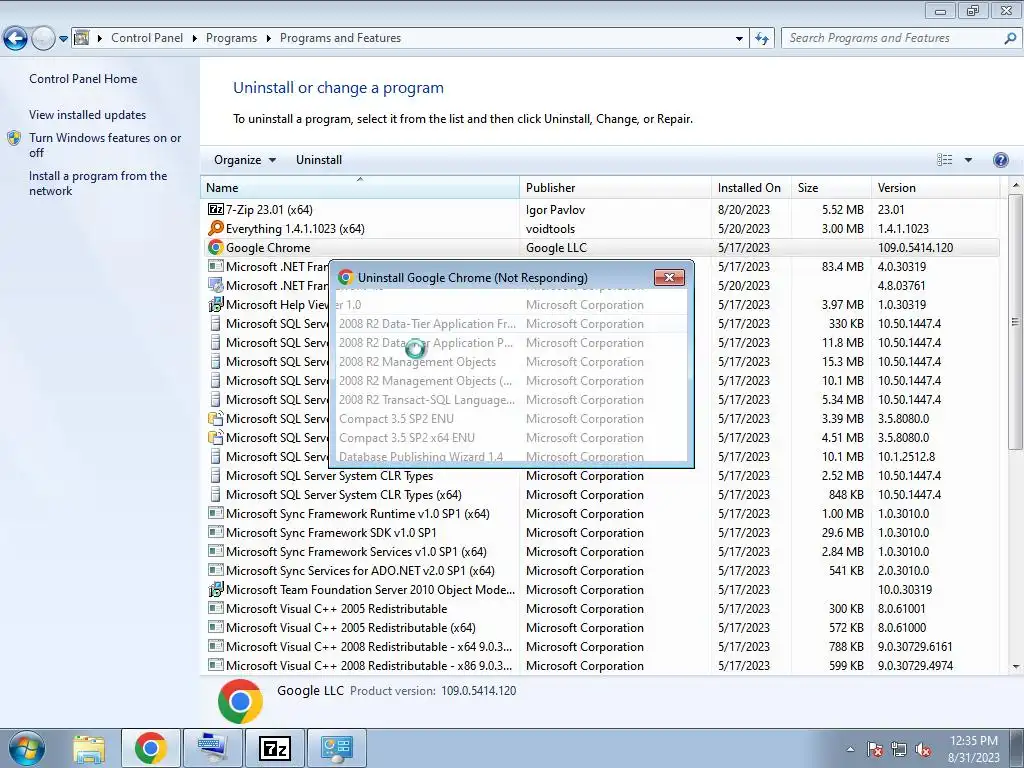Click the scrollbar down arrow
Image resolution: width=1024 pixels, height=768 pixels.
click(1015, 667)
